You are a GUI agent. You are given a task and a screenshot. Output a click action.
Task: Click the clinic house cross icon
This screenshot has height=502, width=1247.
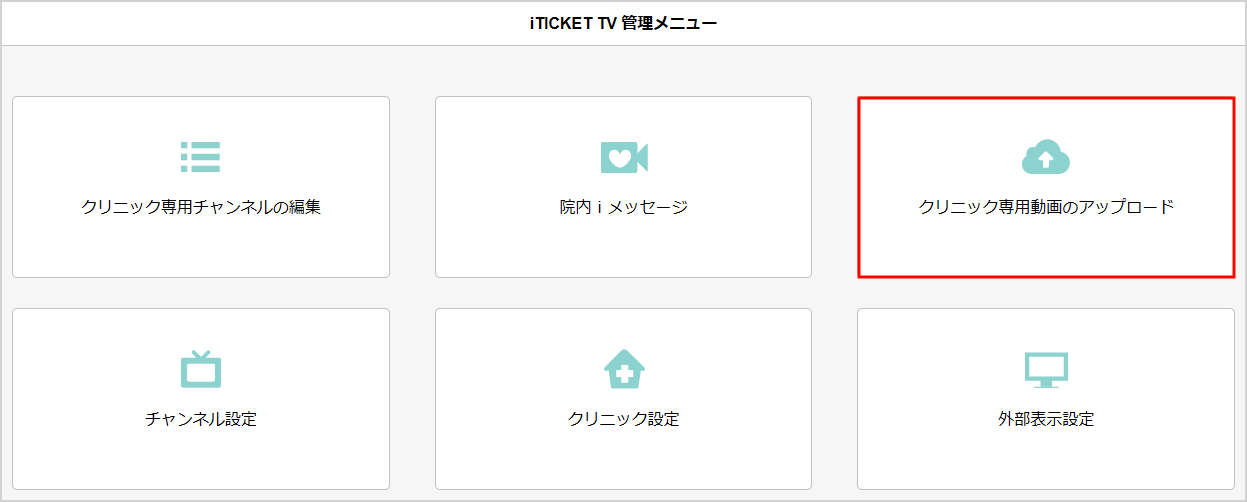[624, 369]
